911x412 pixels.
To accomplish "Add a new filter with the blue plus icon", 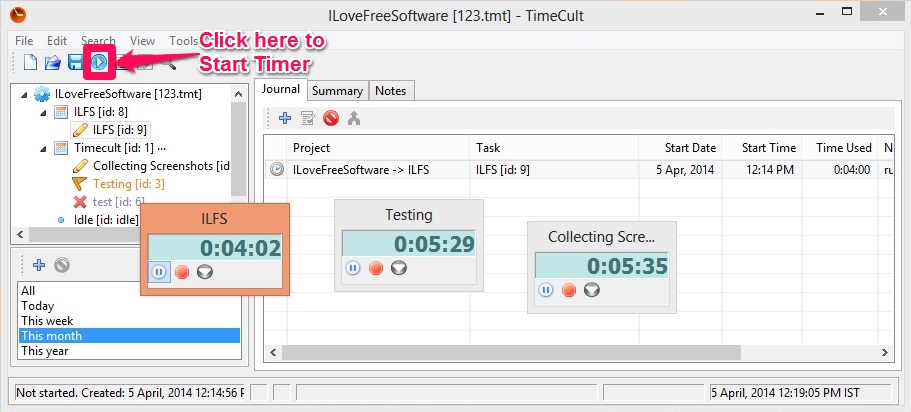I will pyautogui.click(x=39, y=265).
